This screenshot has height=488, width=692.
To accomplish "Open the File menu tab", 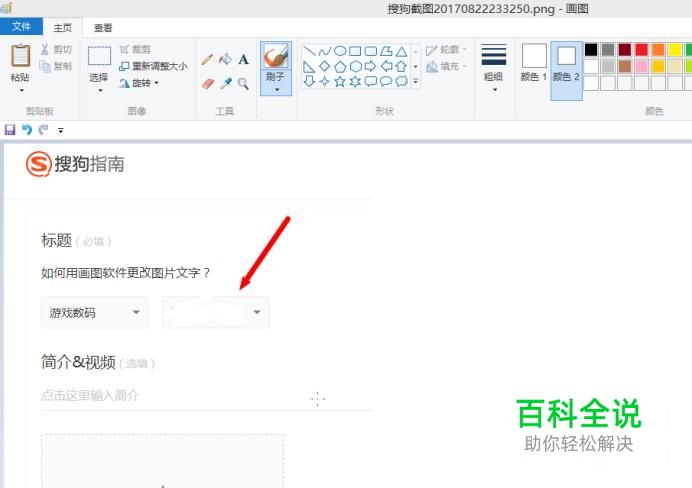I will pos(21,26).
